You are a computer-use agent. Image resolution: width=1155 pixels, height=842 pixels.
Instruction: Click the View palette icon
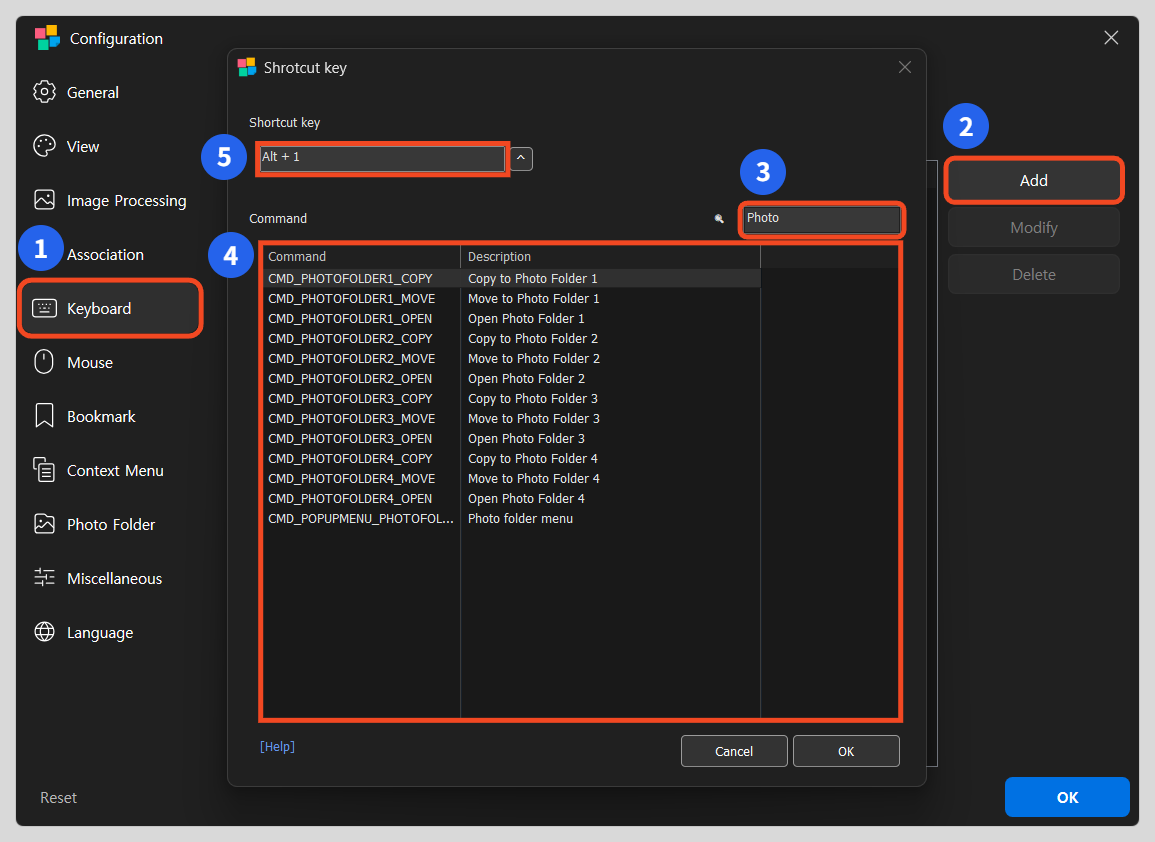pyautogui.click(x=44, y=146)
